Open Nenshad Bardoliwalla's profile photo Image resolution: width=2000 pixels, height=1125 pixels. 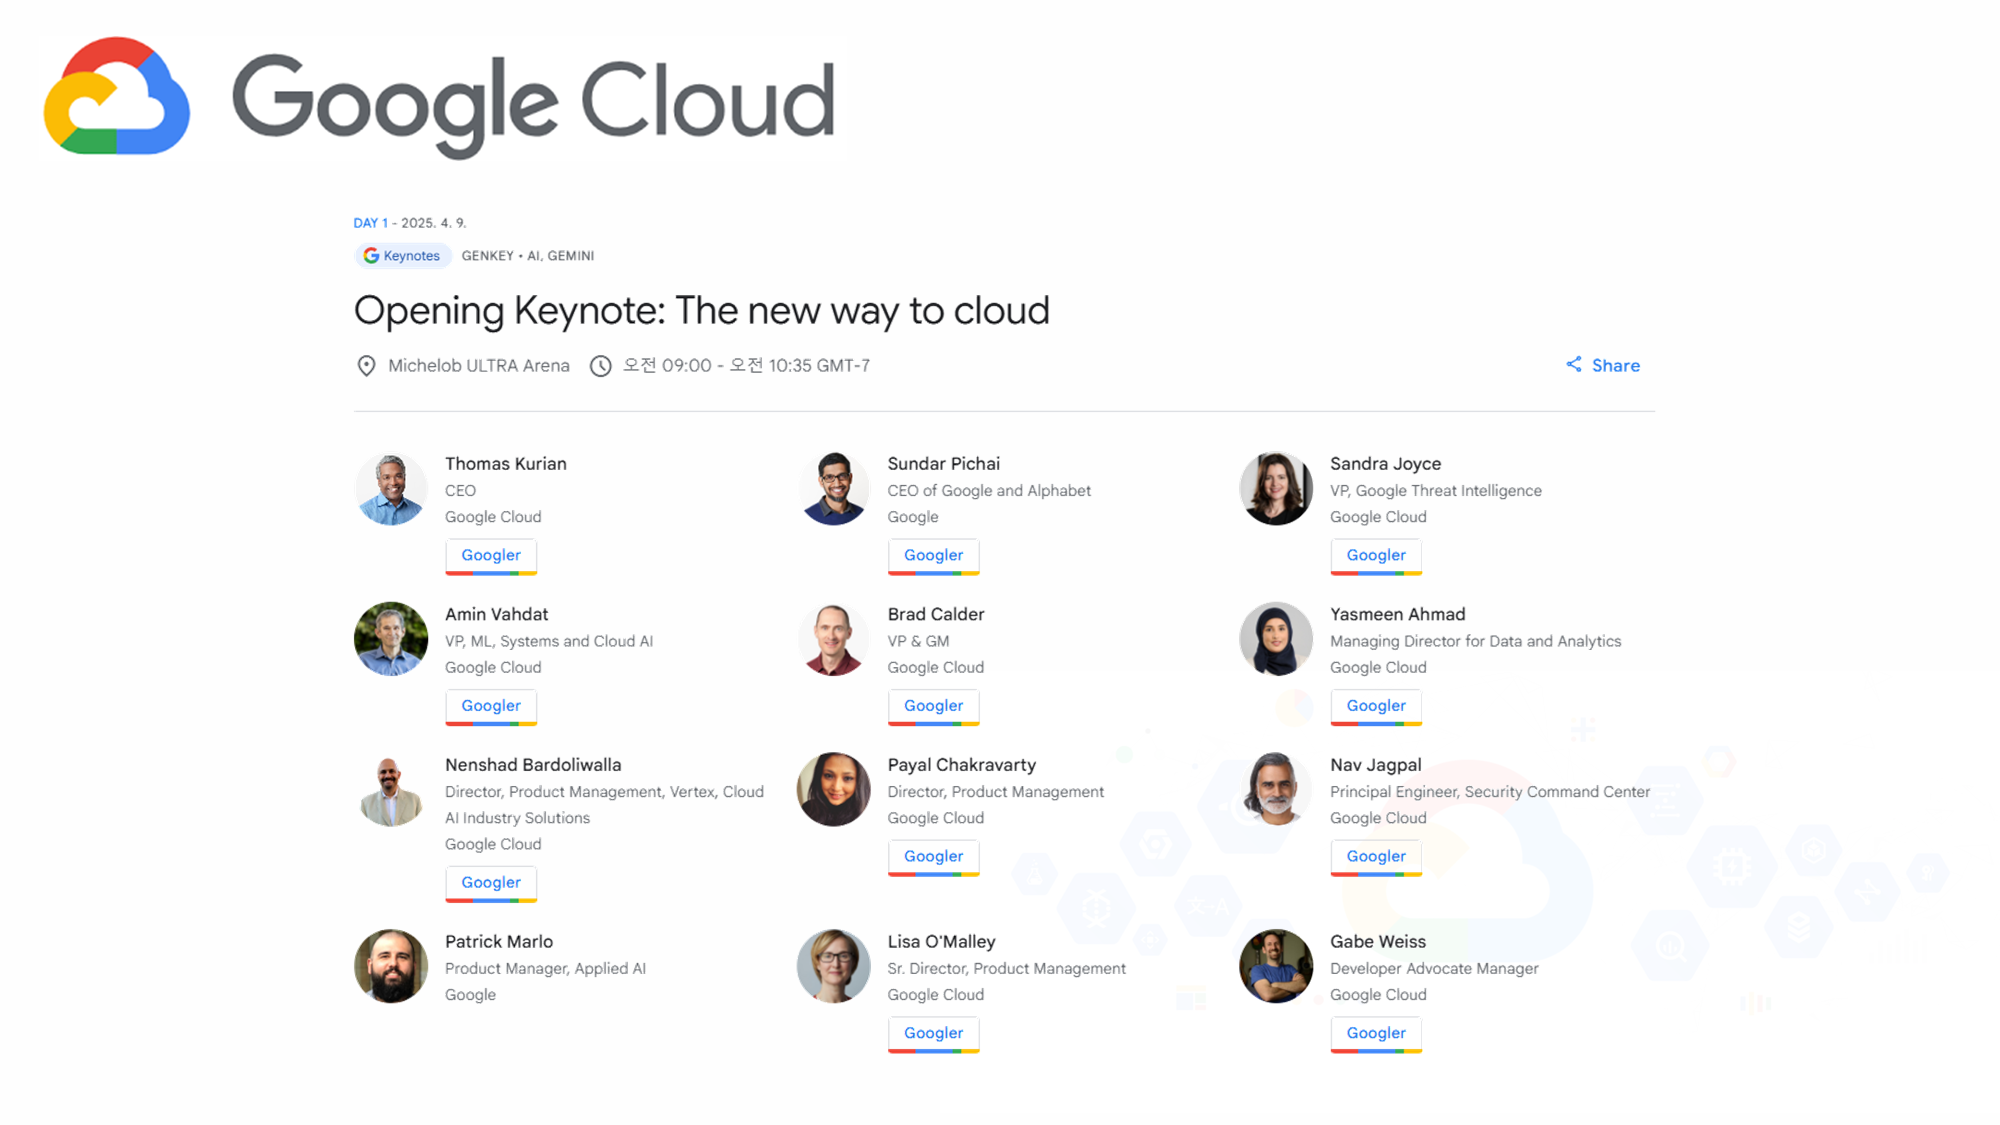[391, 790]
